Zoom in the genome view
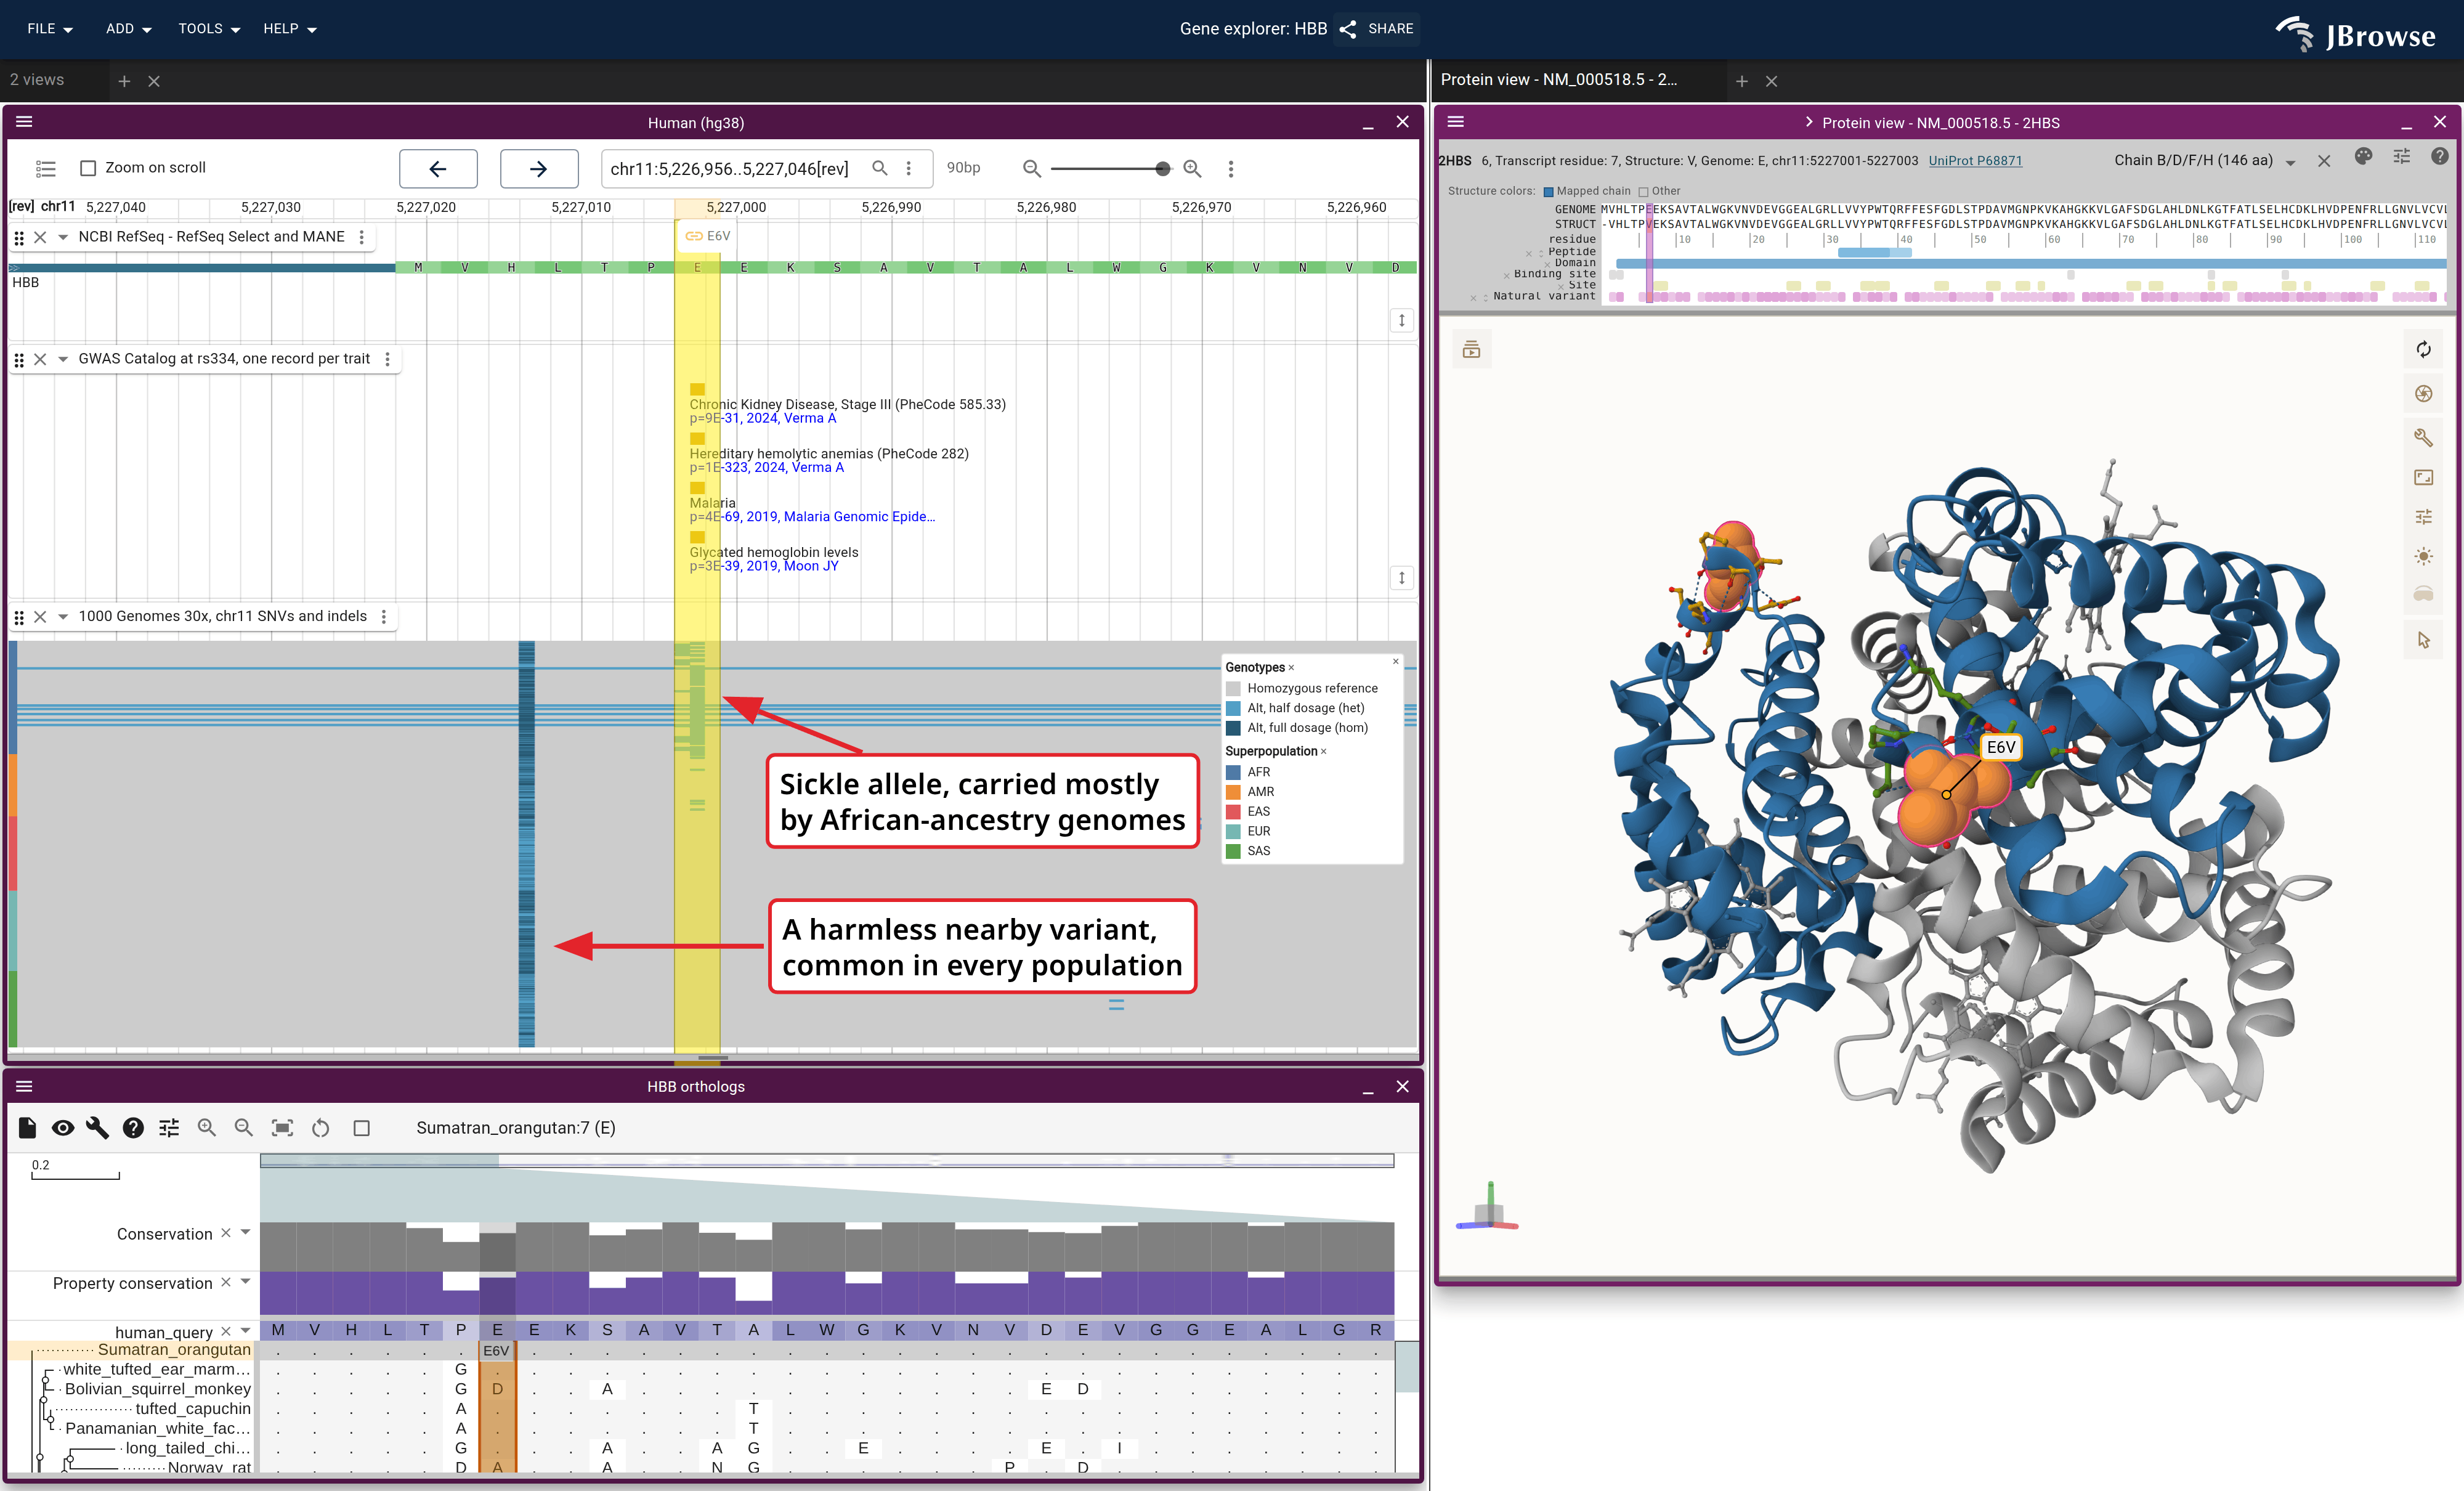 coord(1192,168)
